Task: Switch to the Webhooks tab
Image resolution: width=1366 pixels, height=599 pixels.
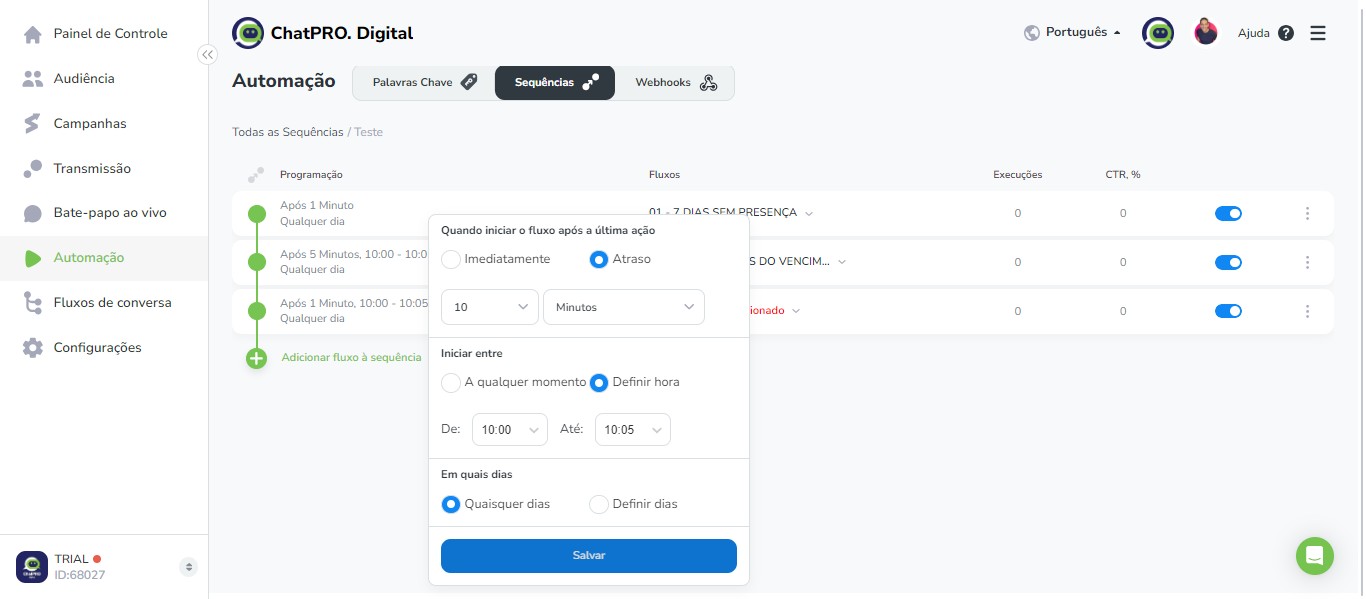Action: 675,83
